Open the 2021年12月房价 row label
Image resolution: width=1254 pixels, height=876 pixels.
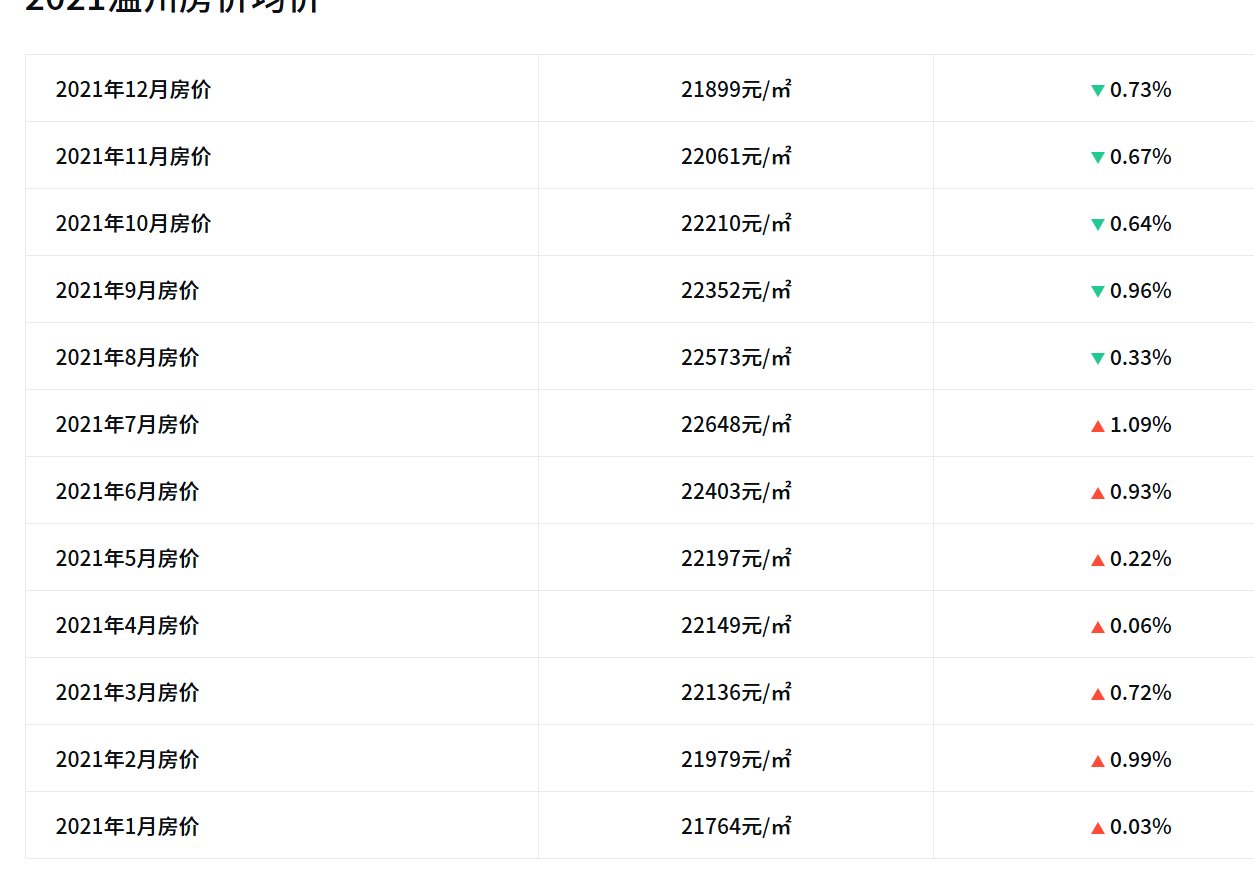133,90
